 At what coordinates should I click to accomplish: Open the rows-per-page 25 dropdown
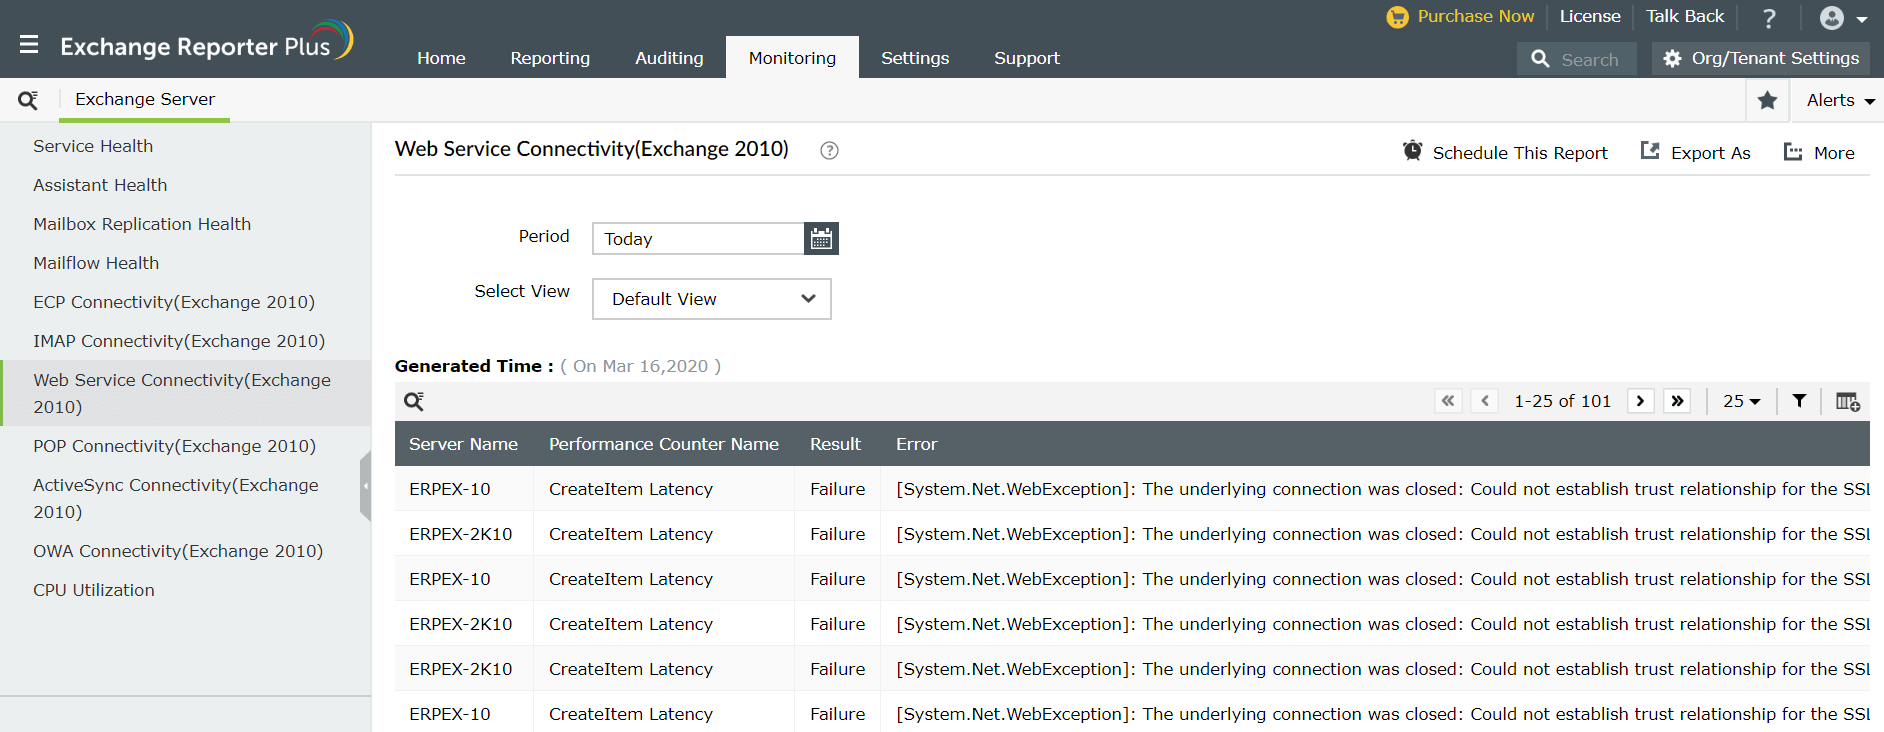(x=1741, y=401)
